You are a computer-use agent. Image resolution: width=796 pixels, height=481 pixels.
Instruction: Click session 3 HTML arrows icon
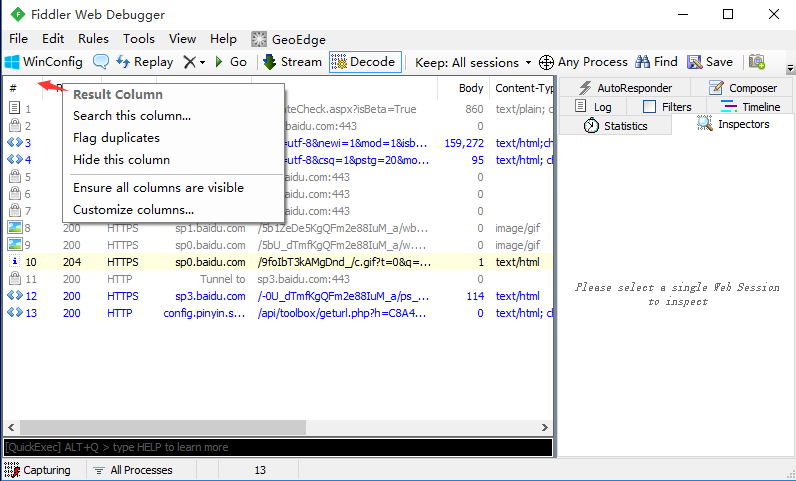click(x=15, y=143)
